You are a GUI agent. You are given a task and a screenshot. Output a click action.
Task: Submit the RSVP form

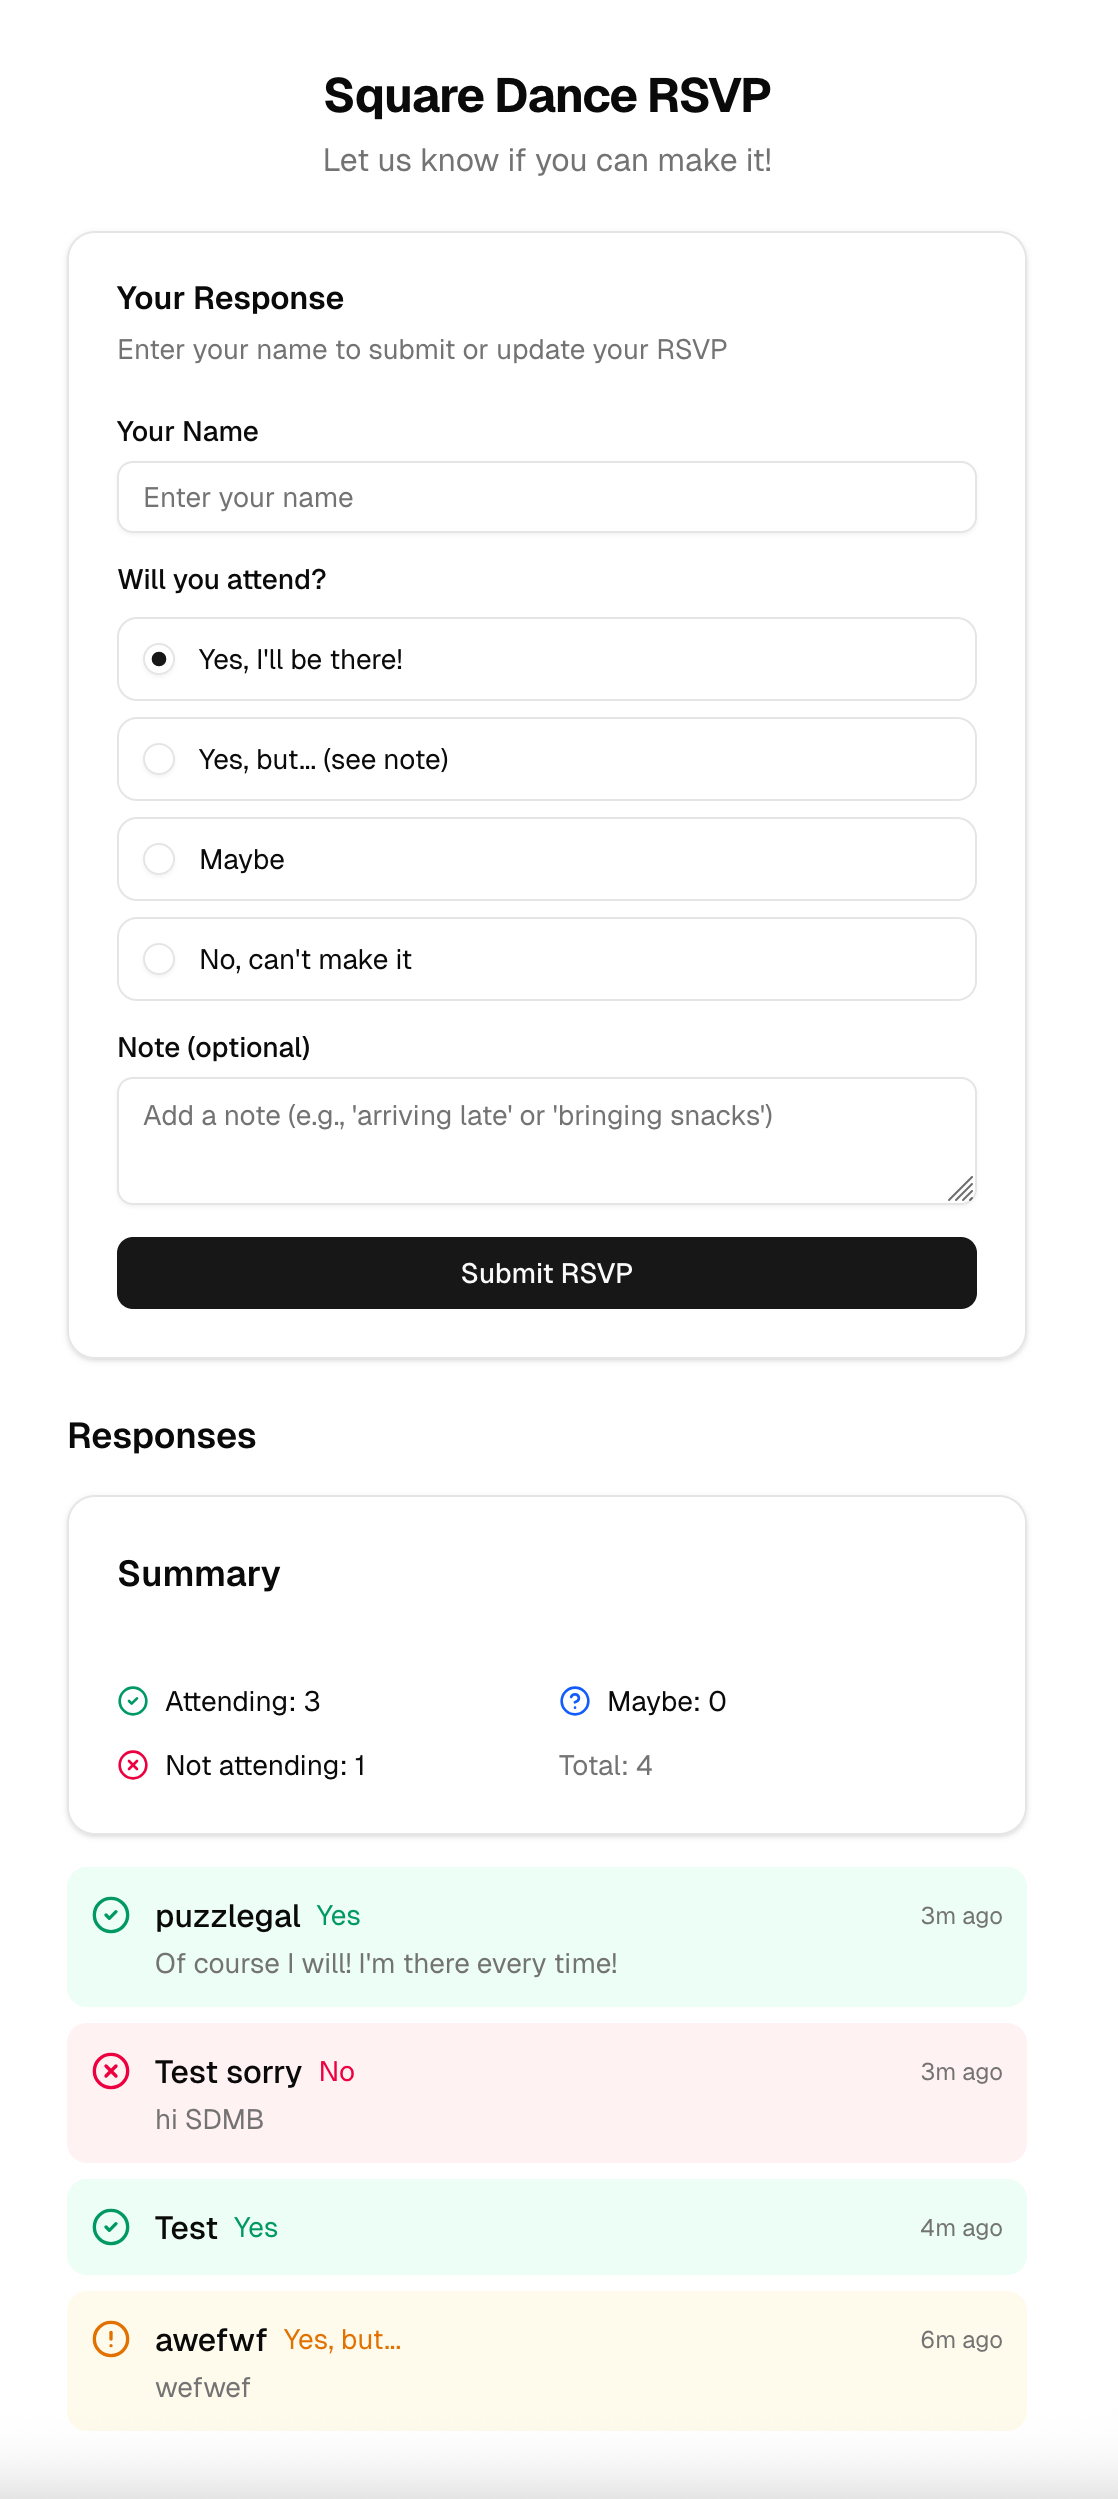547,1273
